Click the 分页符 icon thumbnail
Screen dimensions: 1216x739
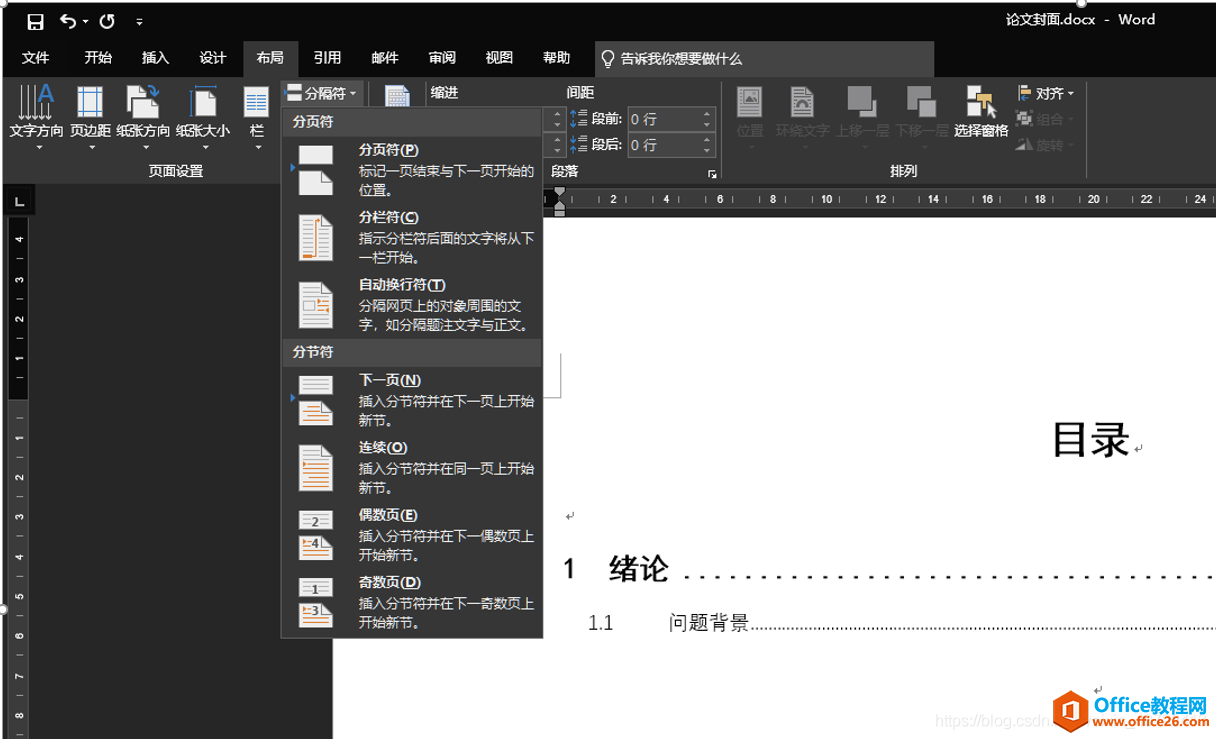point(316,169)
